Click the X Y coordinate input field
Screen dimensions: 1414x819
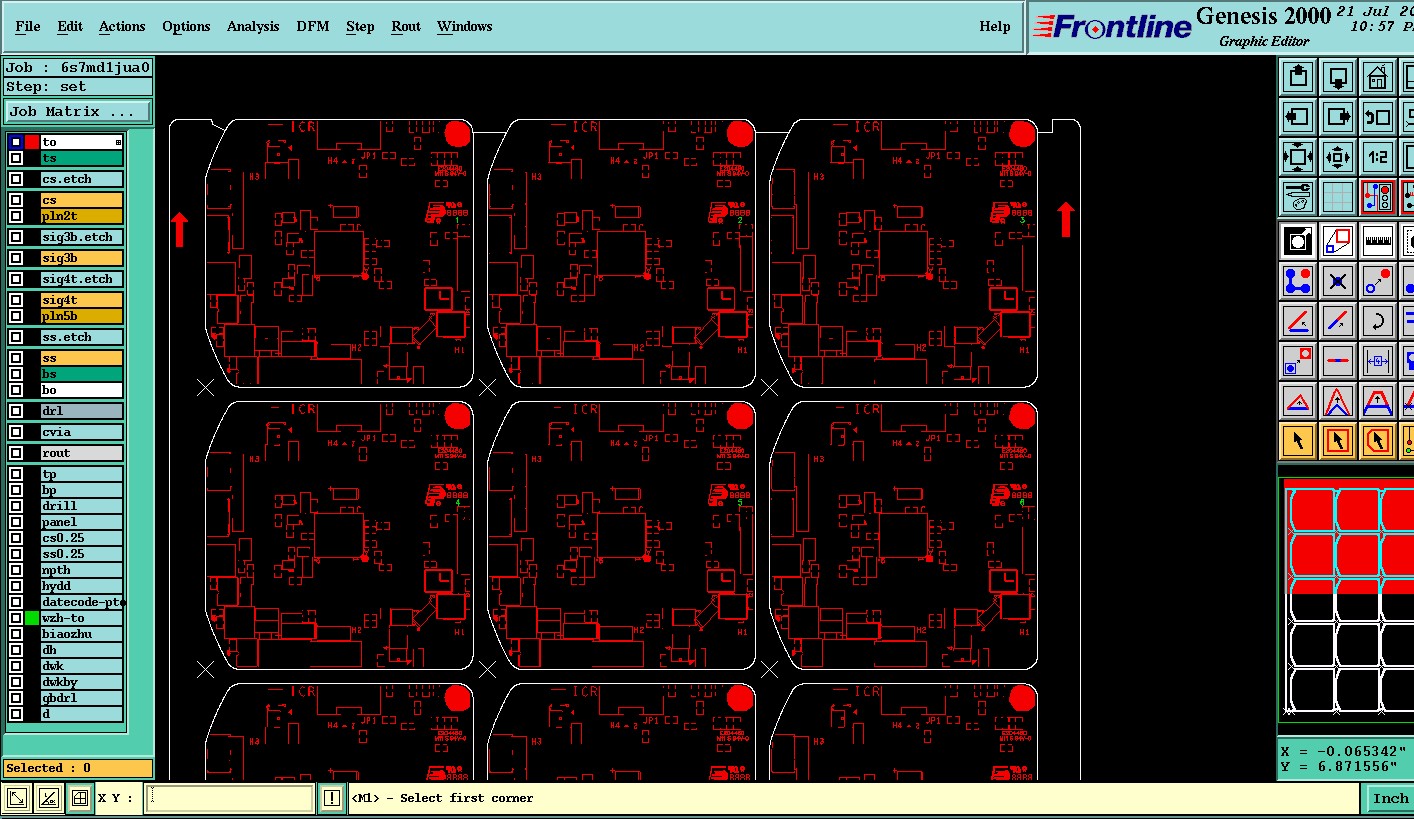(230, 798)
